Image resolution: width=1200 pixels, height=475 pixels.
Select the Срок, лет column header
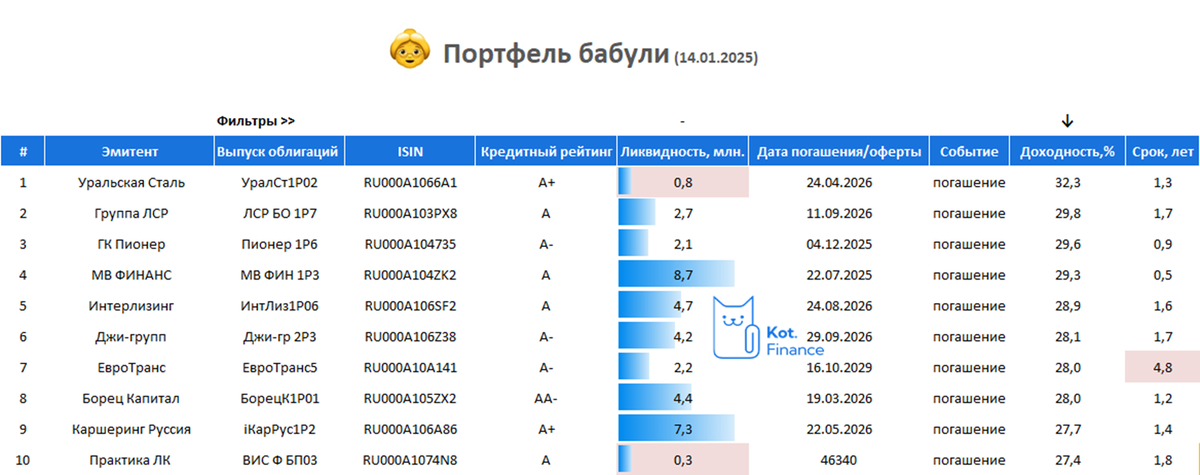1162,152
